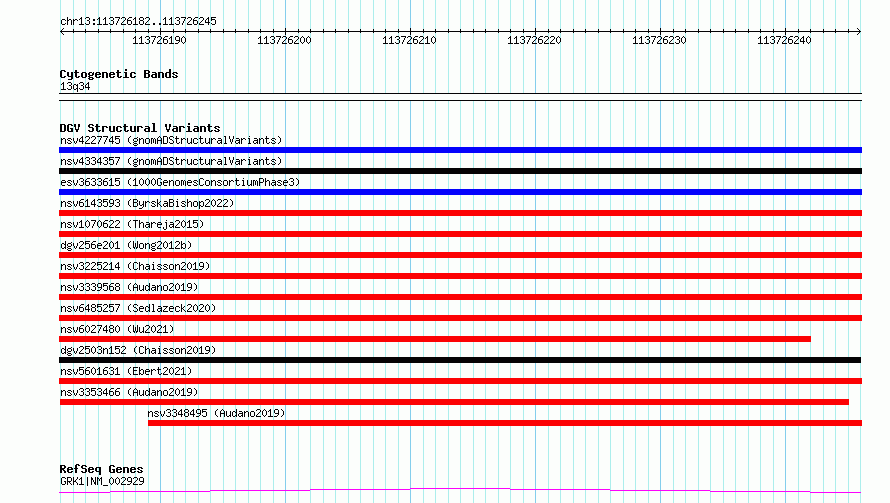Select variant label nsv1070622 (Thareja2015)
This screenshot has width=890, height=503.
tap(132, 224)
